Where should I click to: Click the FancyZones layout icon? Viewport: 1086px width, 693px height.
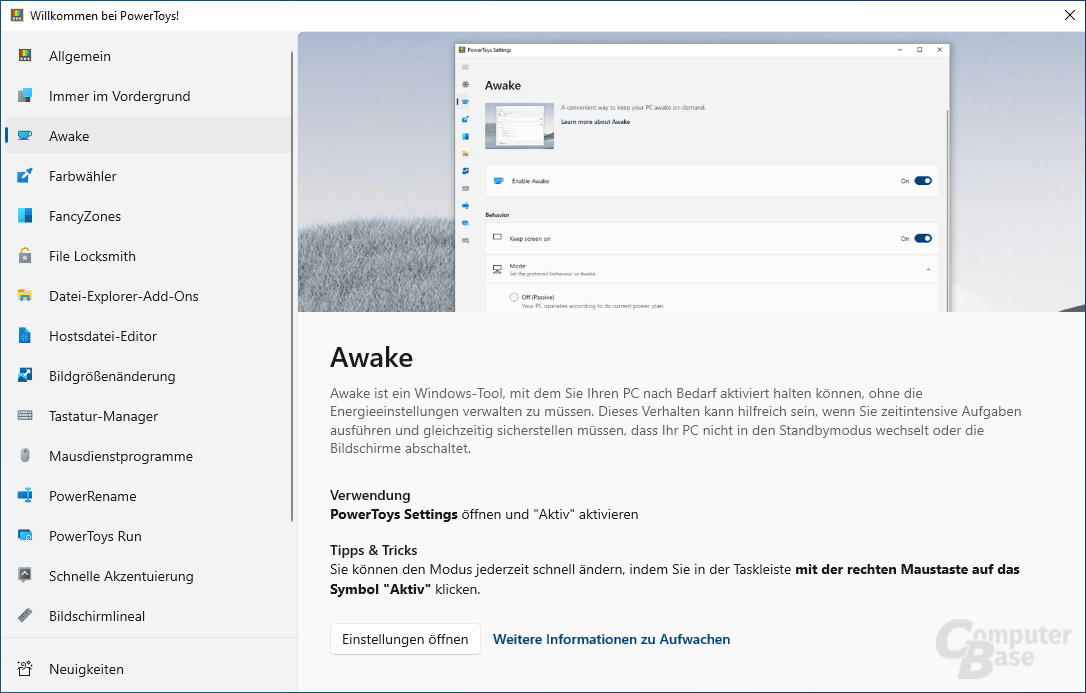[25, 216]
